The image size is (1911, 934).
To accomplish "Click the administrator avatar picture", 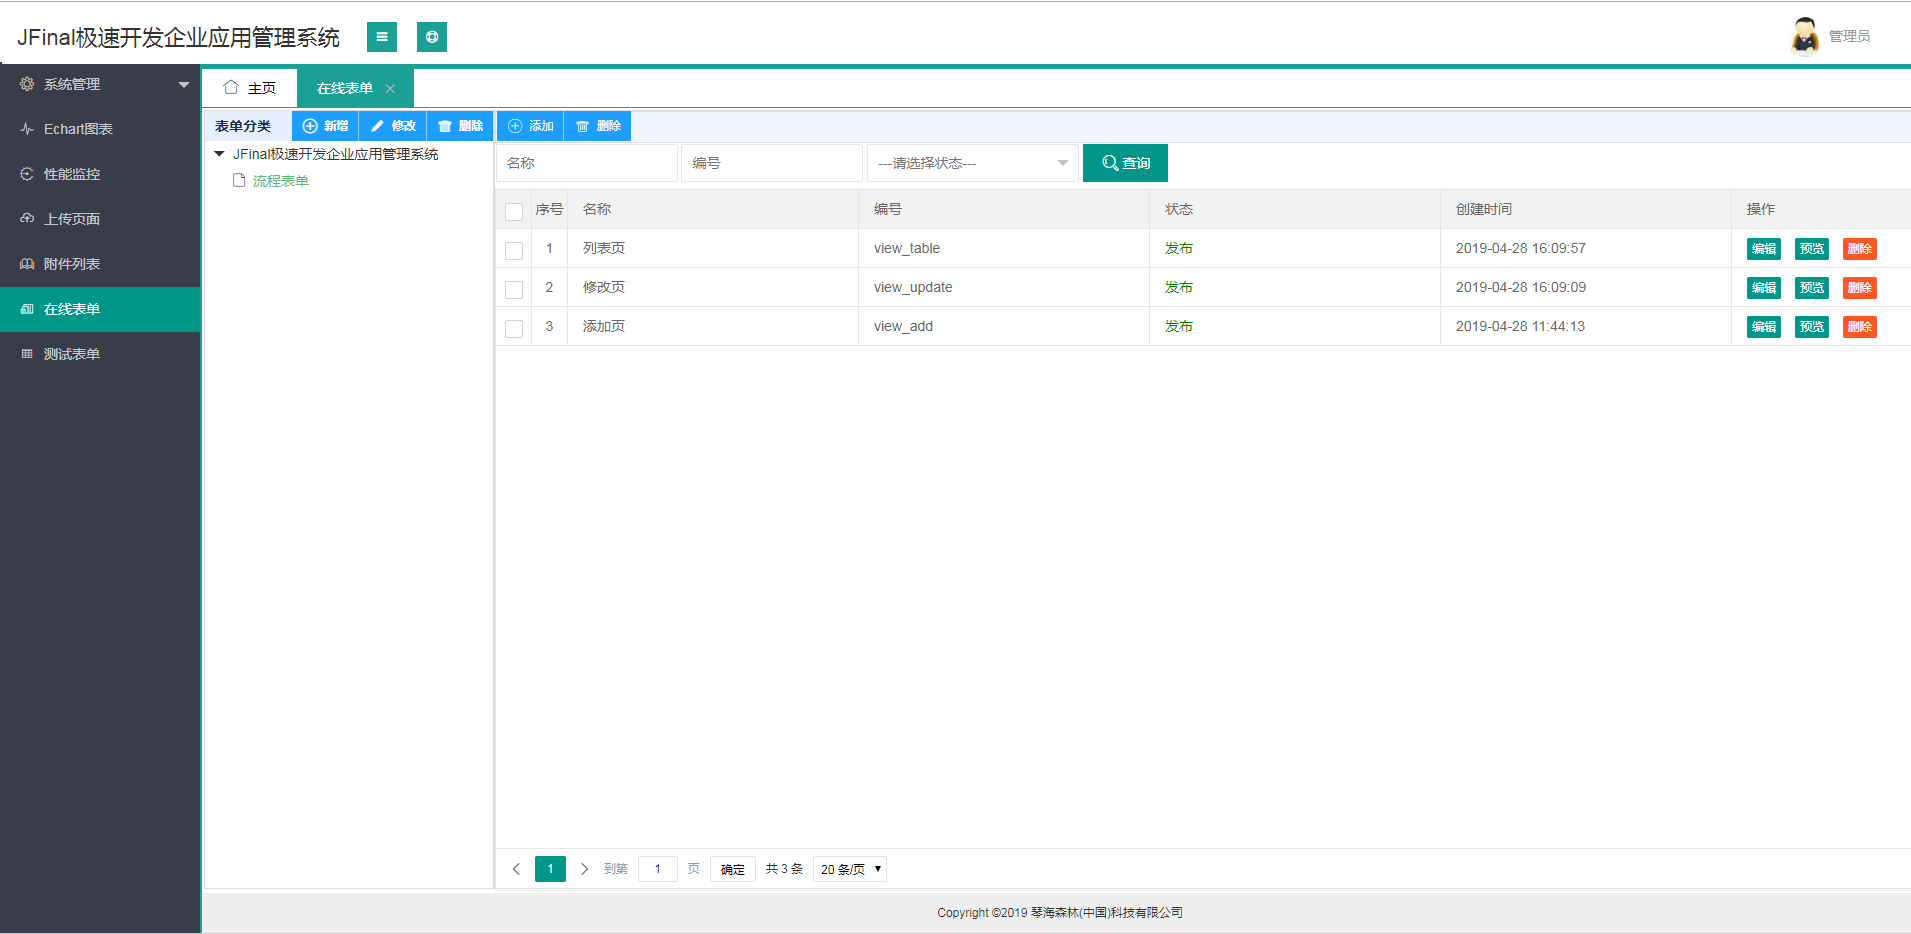I will click(x=1804, y=36).
